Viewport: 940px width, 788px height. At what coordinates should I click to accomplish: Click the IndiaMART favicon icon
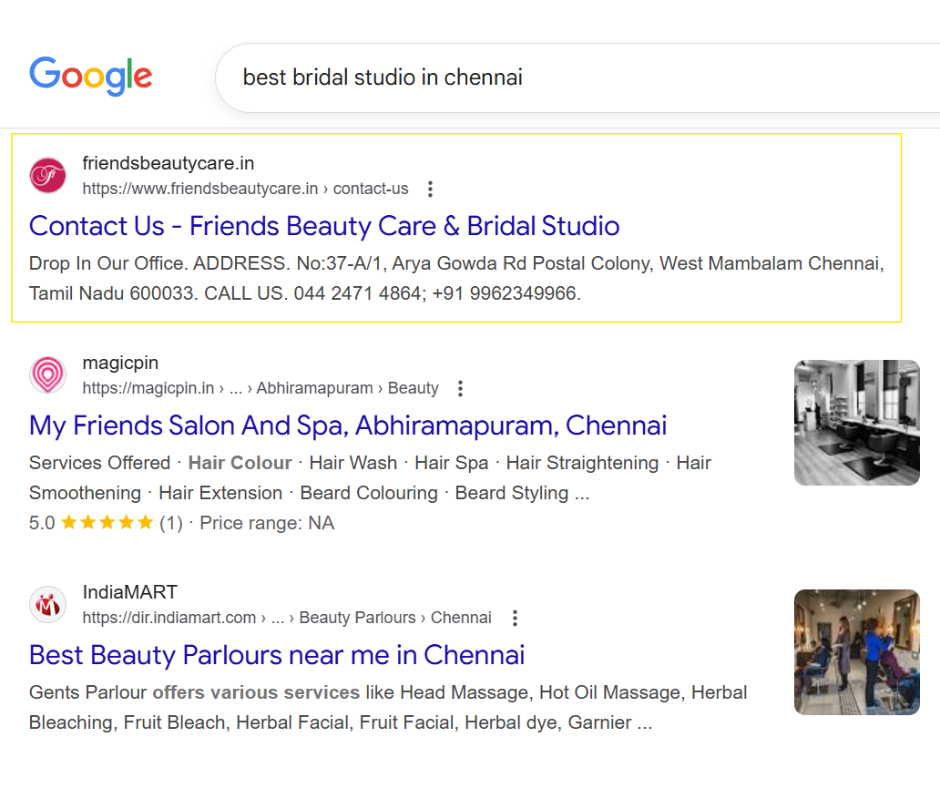(x=47, y=604)
